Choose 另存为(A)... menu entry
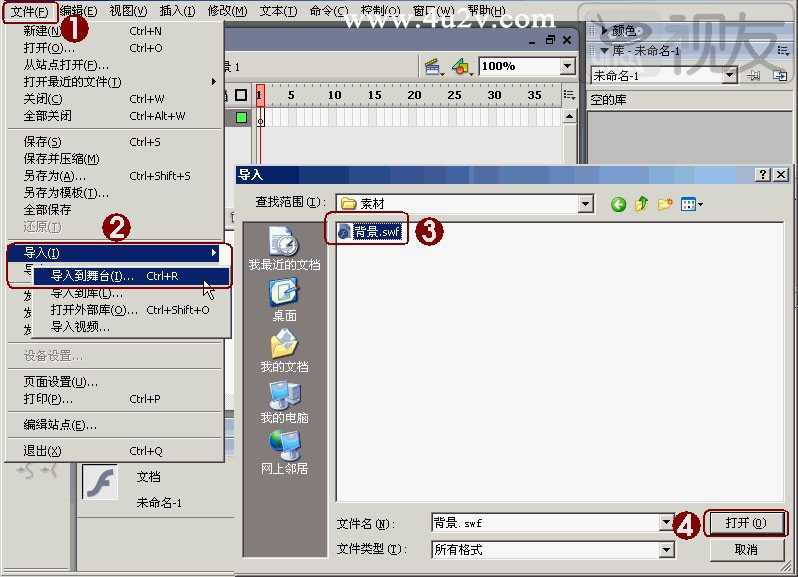The image size is (798, 577). pyautogui.click(x=115, y=176)
